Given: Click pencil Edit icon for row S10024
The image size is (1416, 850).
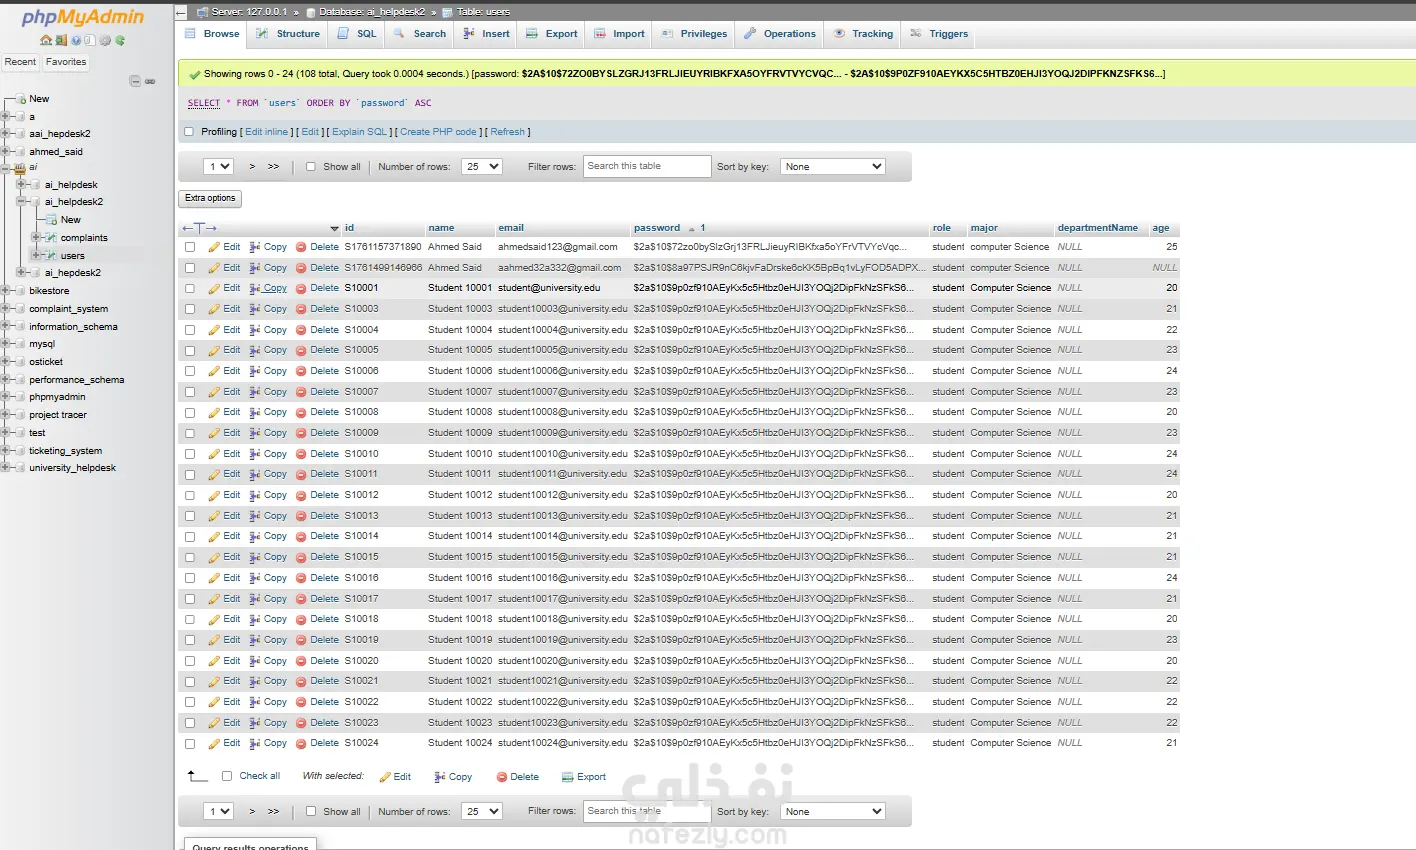Looking at the screenshot, I should click(214, 743).
